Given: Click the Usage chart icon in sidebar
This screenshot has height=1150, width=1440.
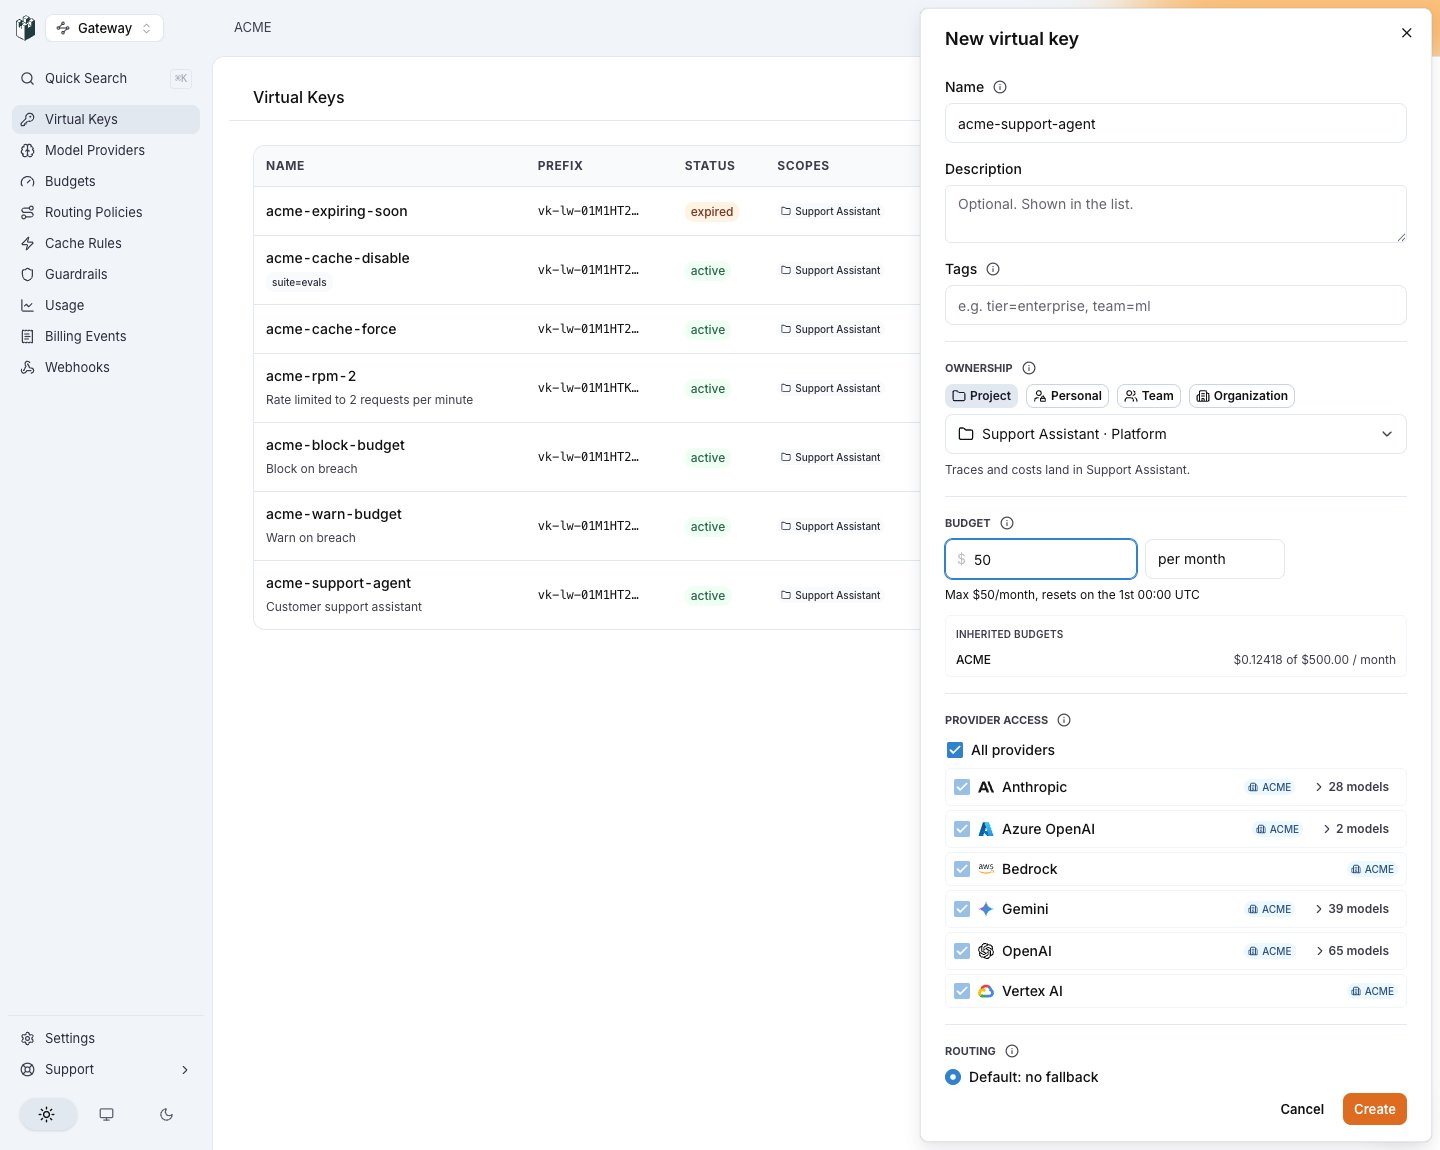Looking at the screenshot, I should coord(28,305).
